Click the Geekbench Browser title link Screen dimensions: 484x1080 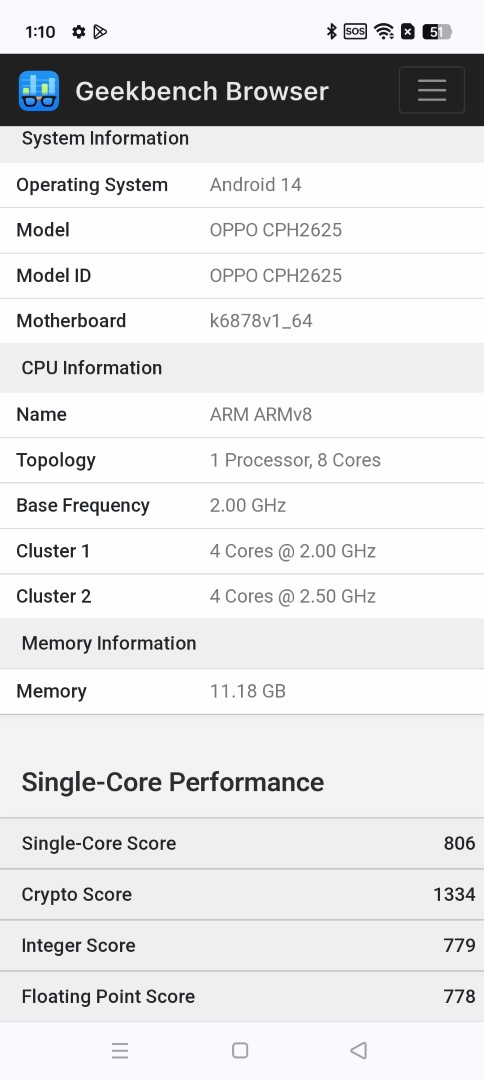coord(202,91)
